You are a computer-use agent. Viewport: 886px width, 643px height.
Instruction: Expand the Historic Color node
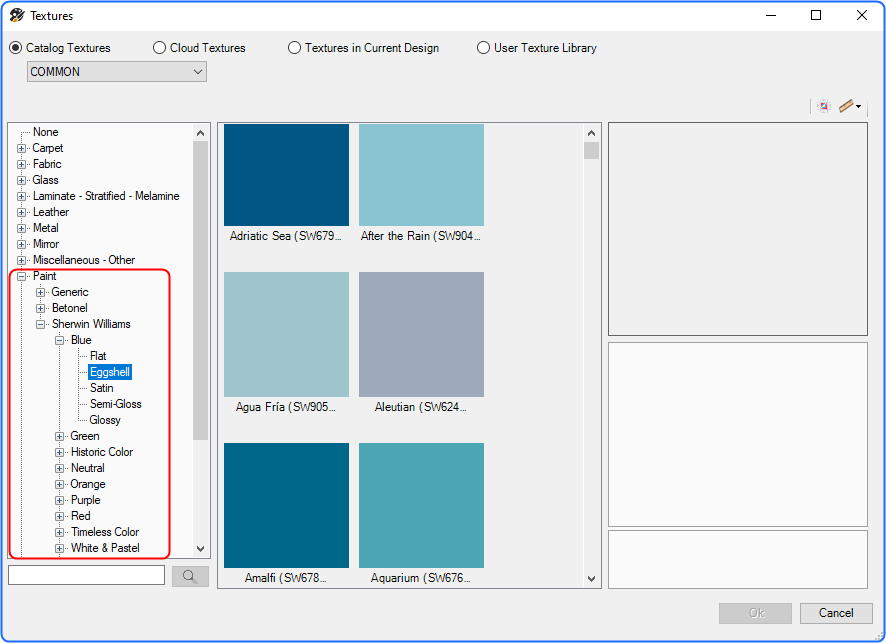click(x=59, y=453)
